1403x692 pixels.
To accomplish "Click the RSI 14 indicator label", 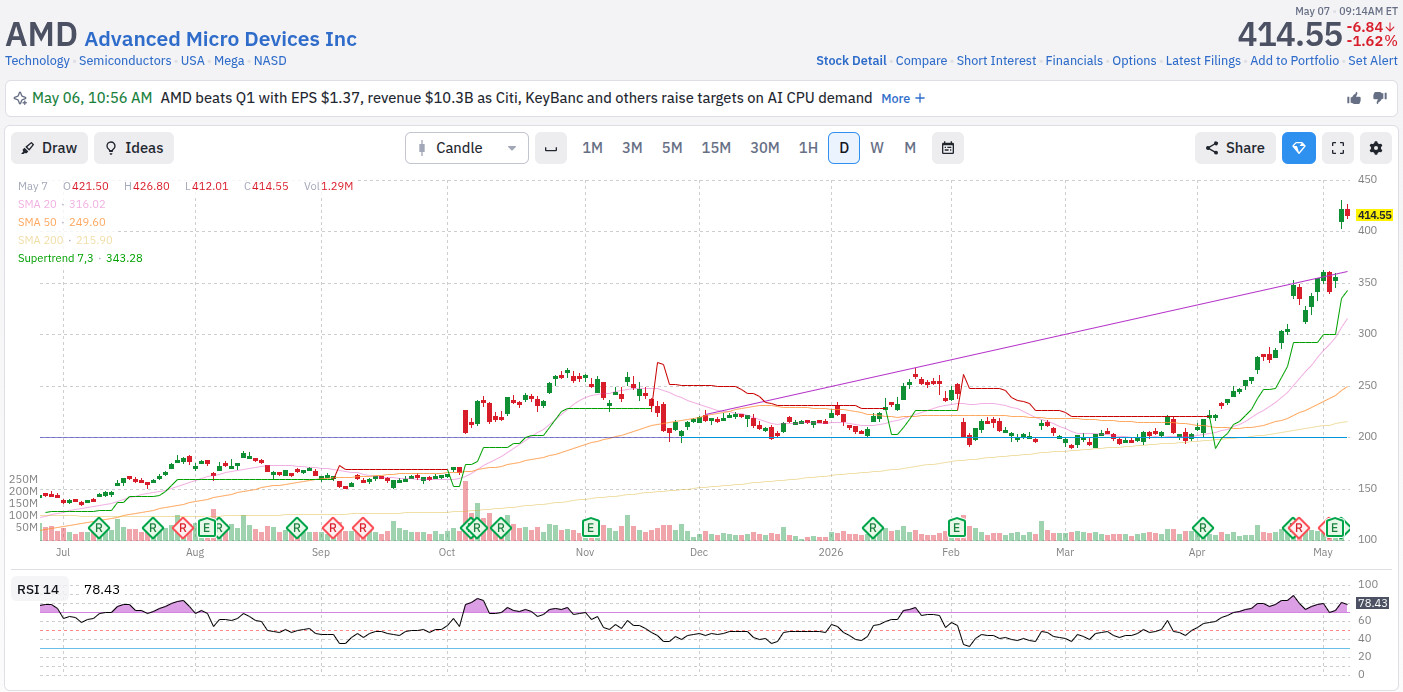I will [37, 589].
